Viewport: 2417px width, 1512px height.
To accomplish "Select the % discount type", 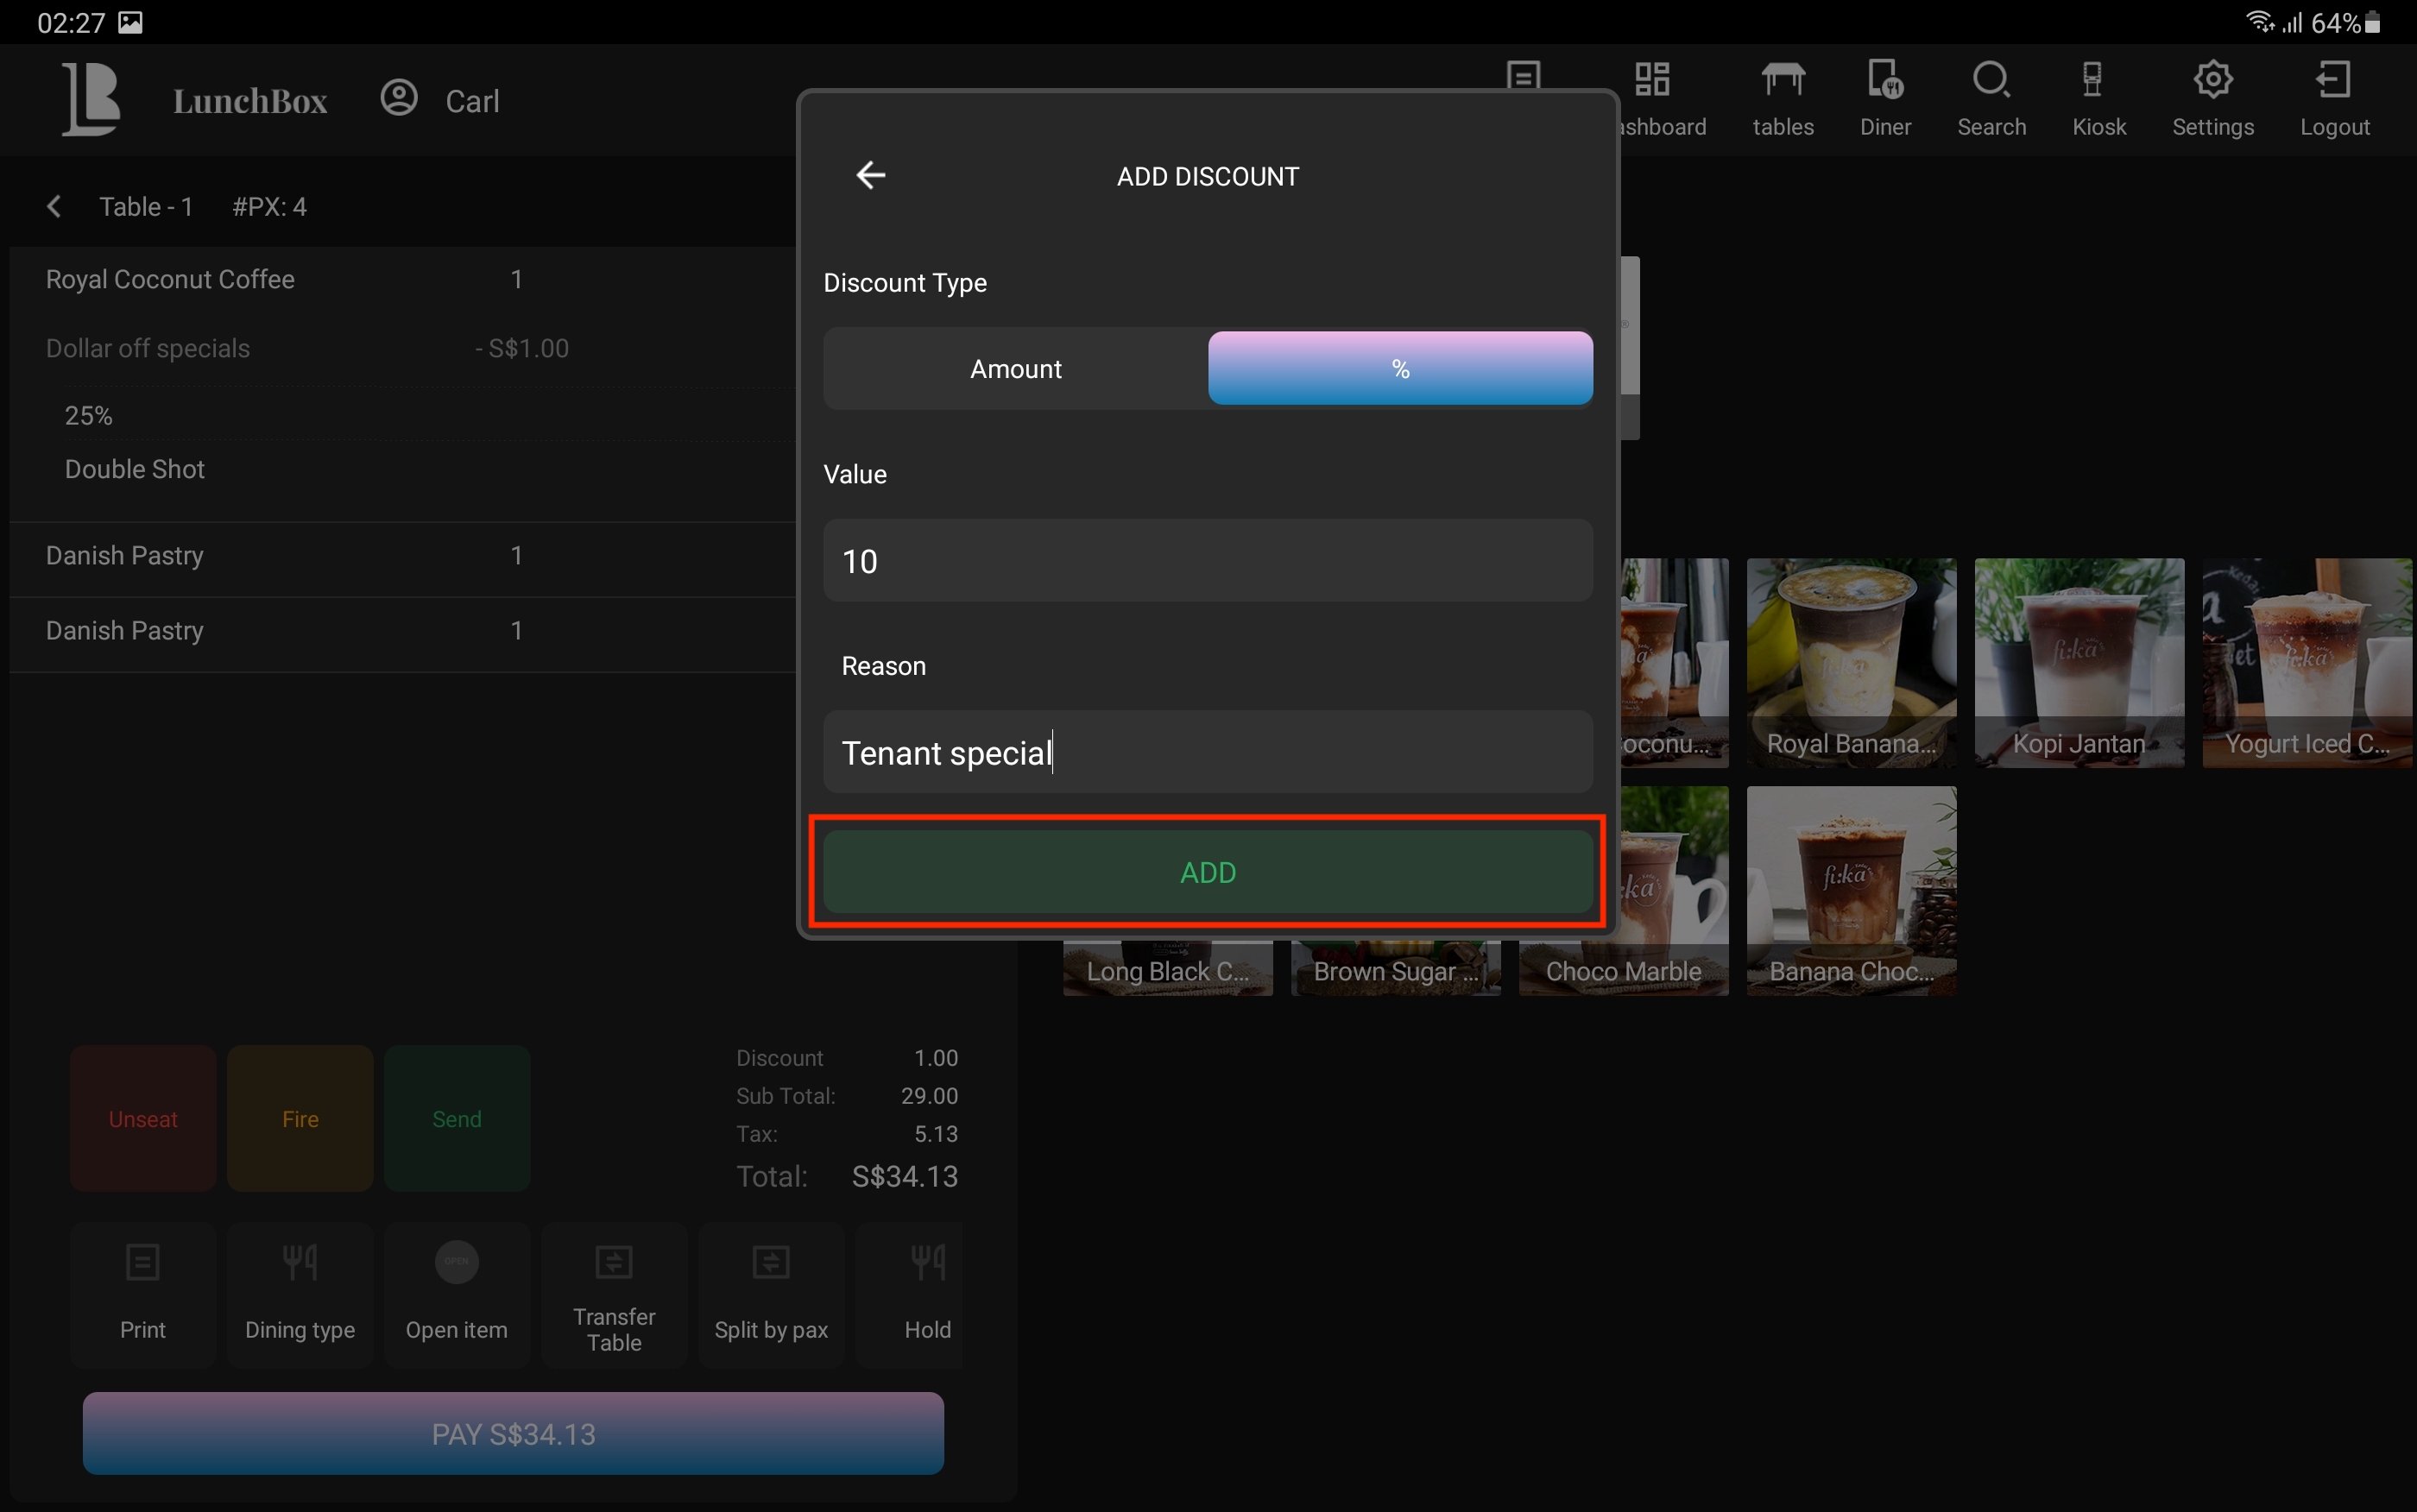I will [x=1399, y=369].
